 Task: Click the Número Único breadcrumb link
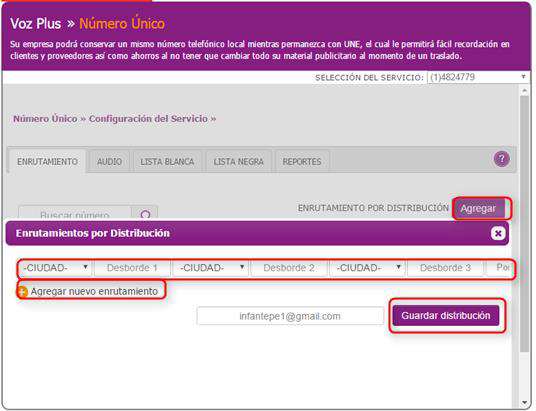(x=45, y=119)
